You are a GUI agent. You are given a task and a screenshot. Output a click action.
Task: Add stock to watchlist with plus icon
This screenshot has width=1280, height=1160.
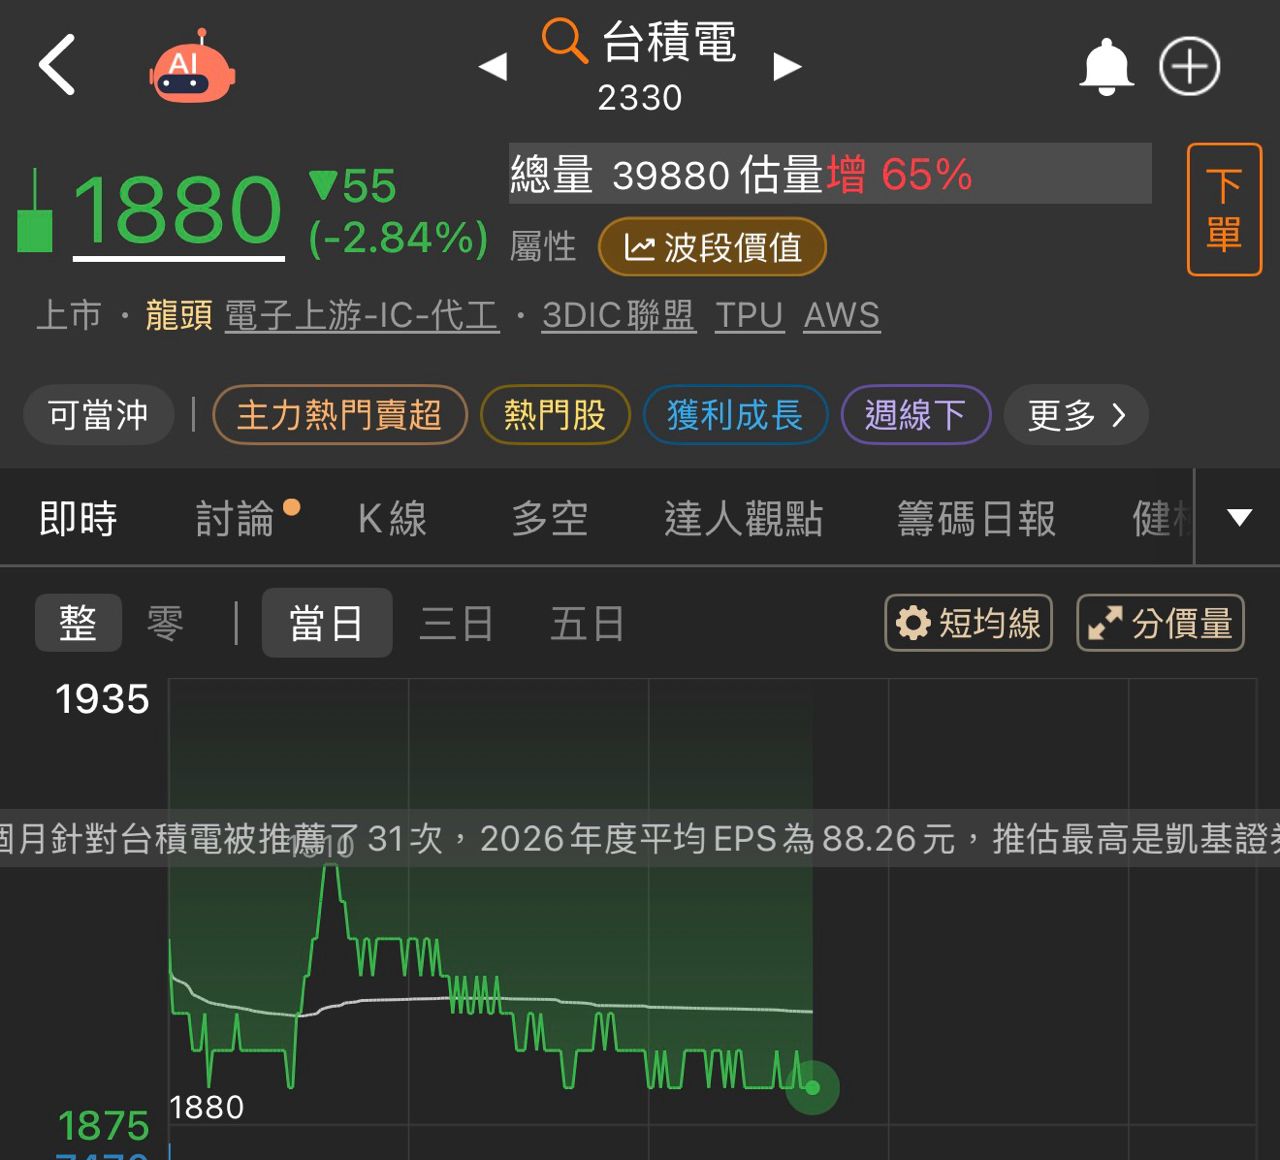(x=1189, y=67)
